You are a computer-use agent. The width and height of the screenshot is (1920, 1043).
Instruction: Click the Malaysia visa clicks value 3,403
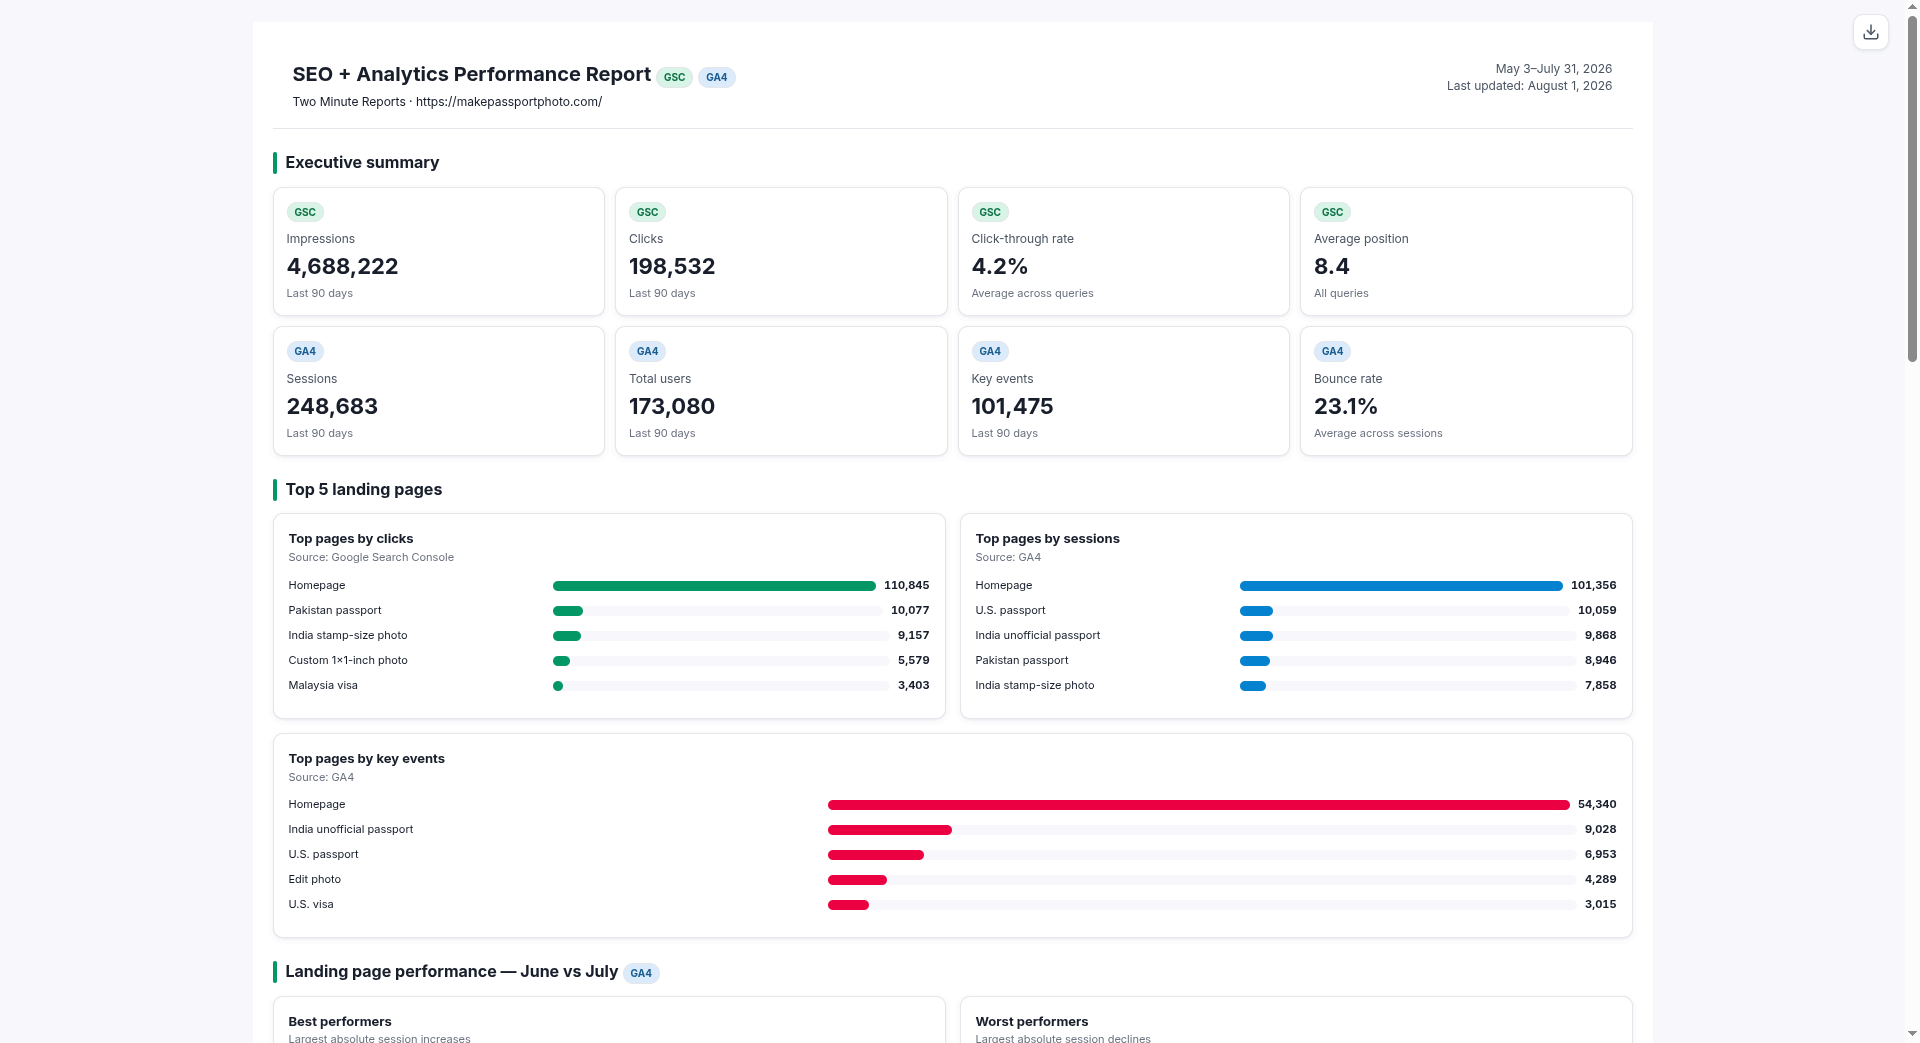coord(913,686)
